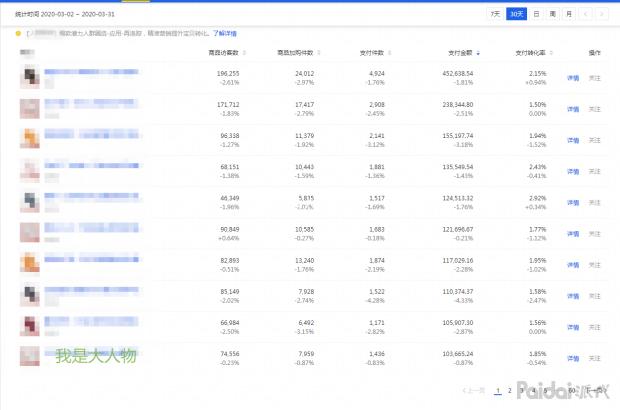Go to previous time period arrow
This screenshot has height=410, width=620.
pos(587,14)
